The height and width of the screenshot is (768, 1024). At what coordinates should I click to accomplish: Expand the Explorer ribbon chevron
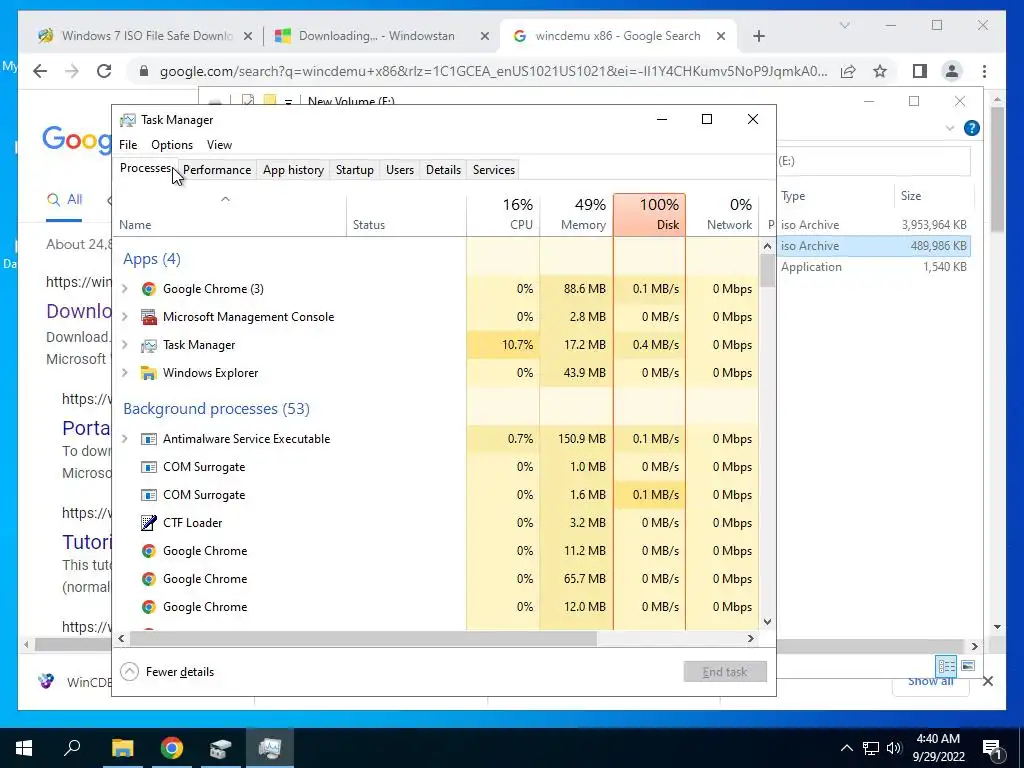tap(950, 128)
